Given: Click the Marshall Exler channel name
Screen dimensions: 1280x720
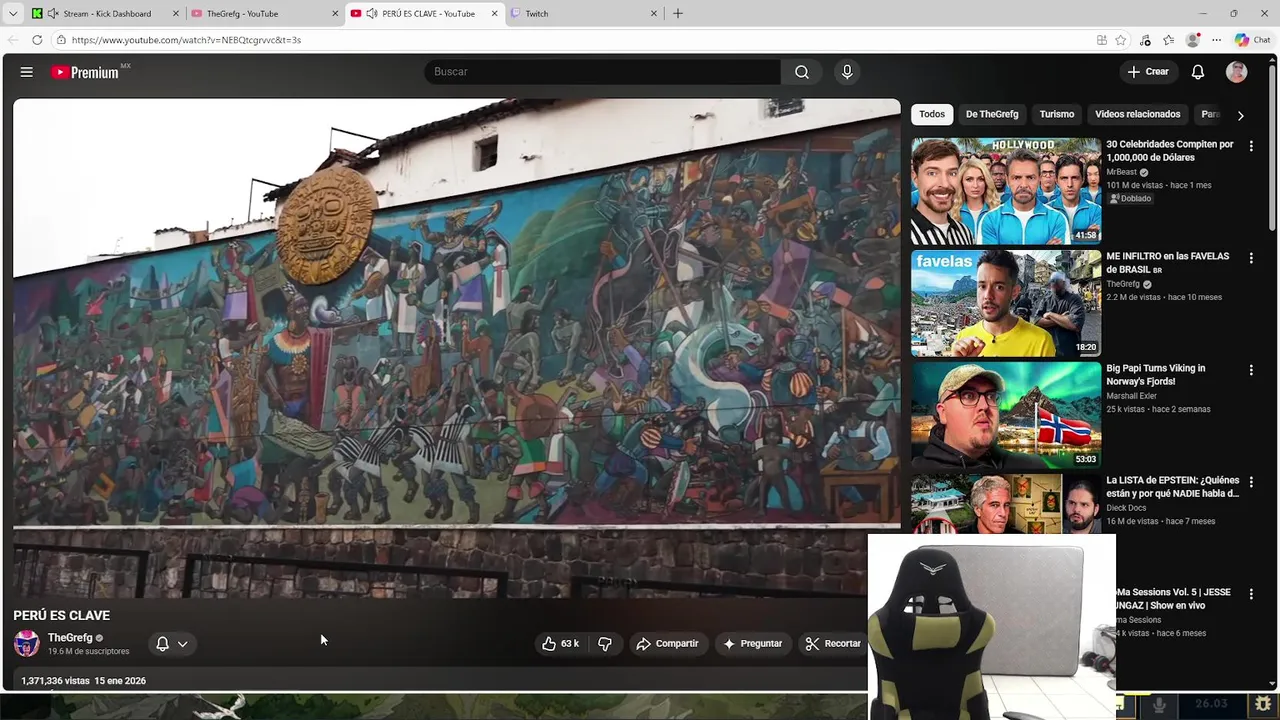Looking at the screenshot, I should pyautogui.click(x=1131, y=396).
